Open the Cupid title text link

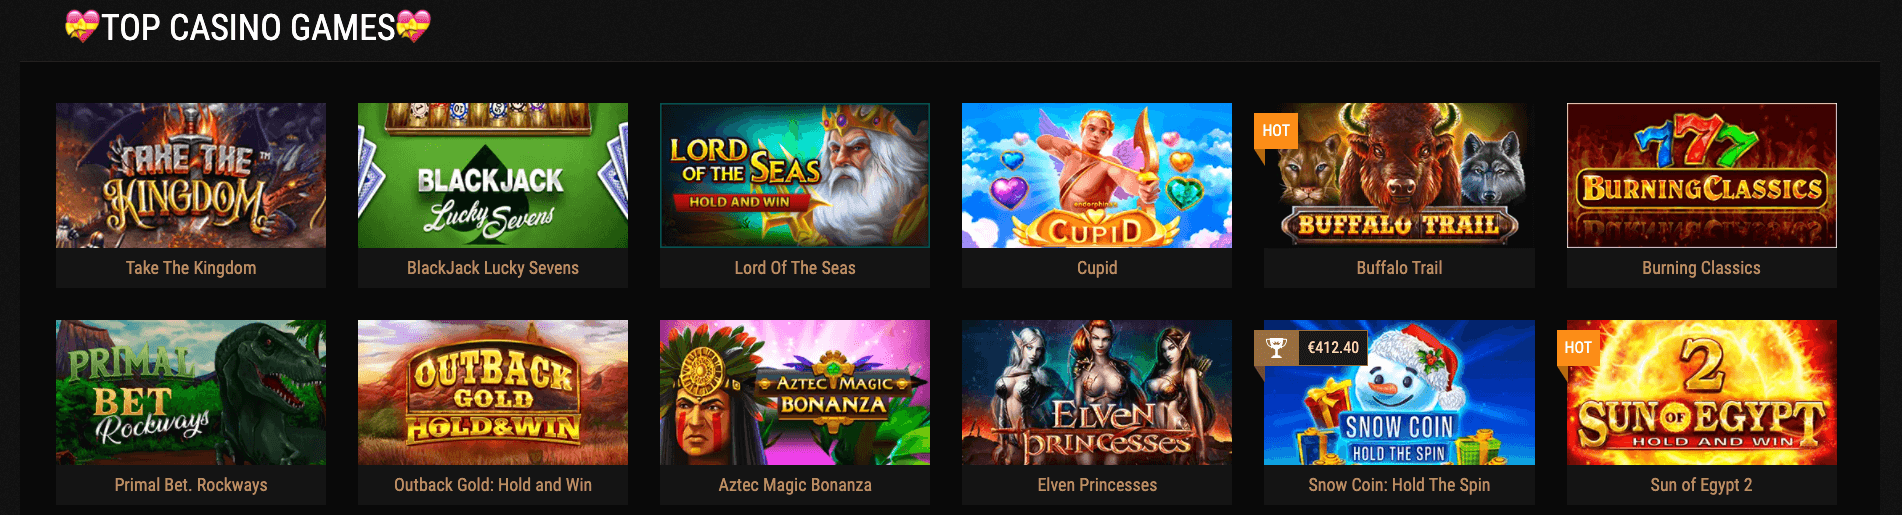click(1097, 268)
